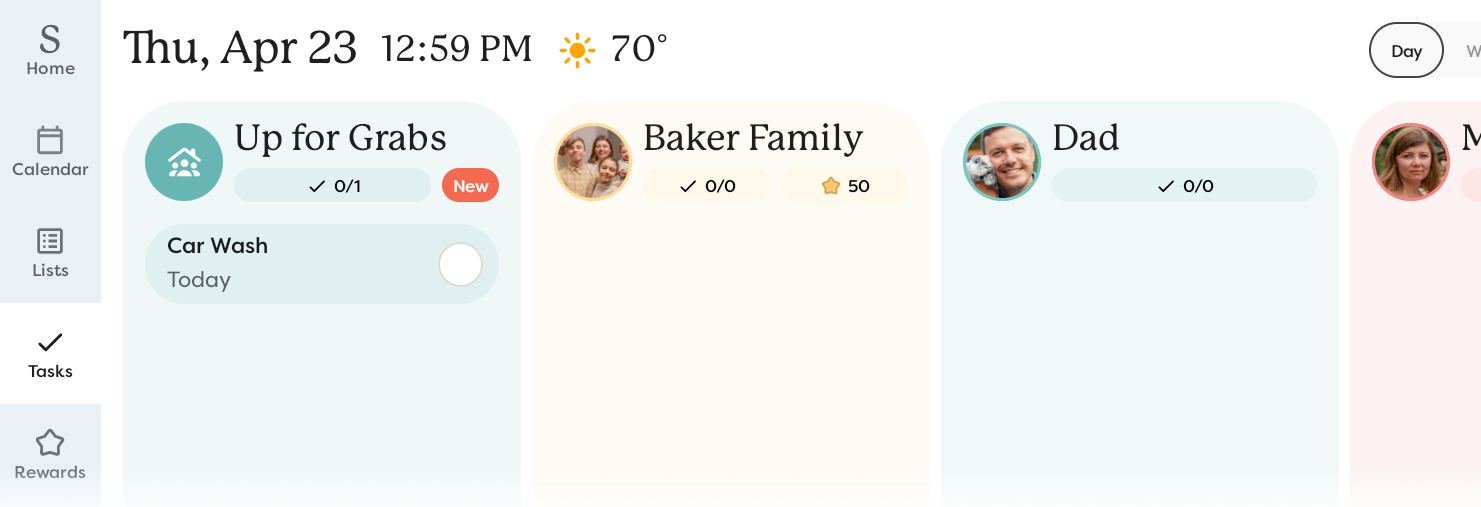
Task: Click the Thu, Apr 23 date header
Action: (240, 48)
